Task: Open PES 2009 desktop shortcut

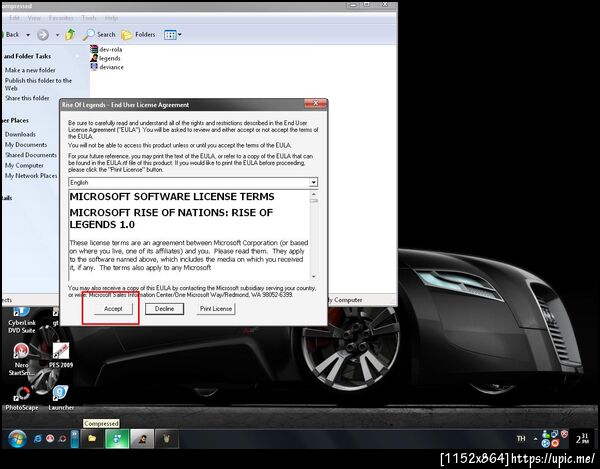Action: pyautogui.click(x=61, y=355)
